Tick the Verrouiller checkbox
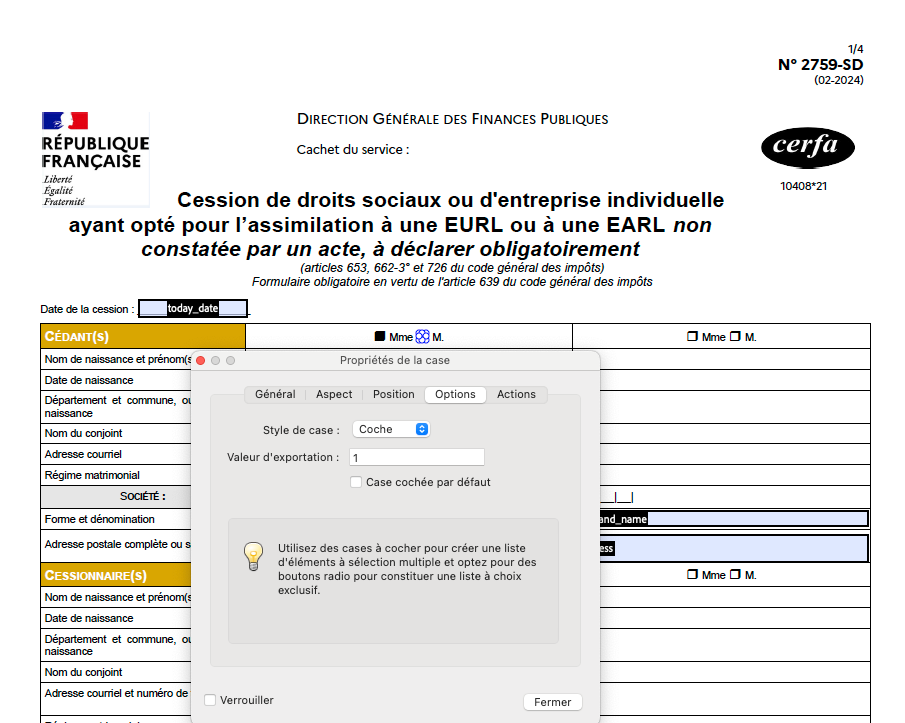 (210, 700)
